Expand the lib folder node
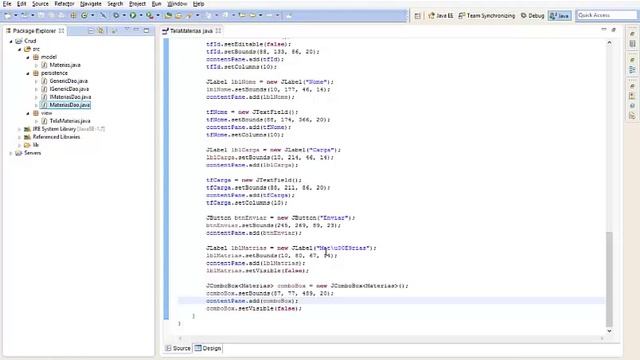Image resolution: width=640 pixels, height=360 pixels. [19, 145]
